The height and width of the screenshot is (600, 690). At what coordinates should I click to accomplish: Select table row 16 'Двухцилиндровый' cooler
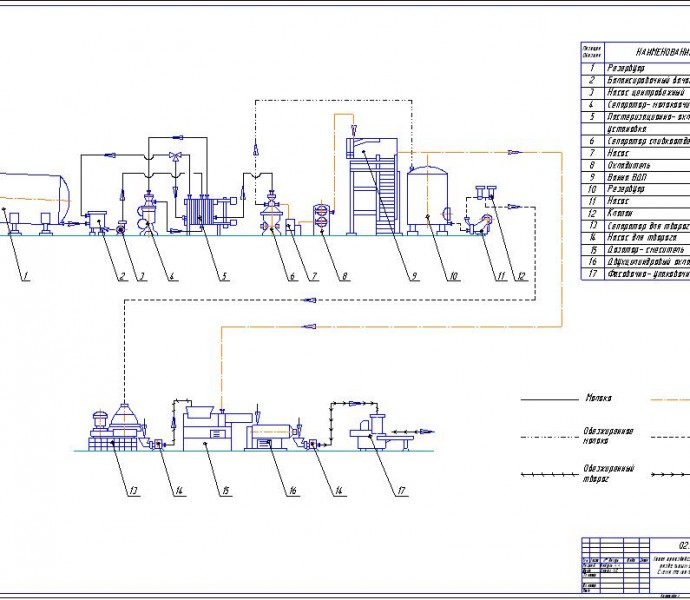635,261
